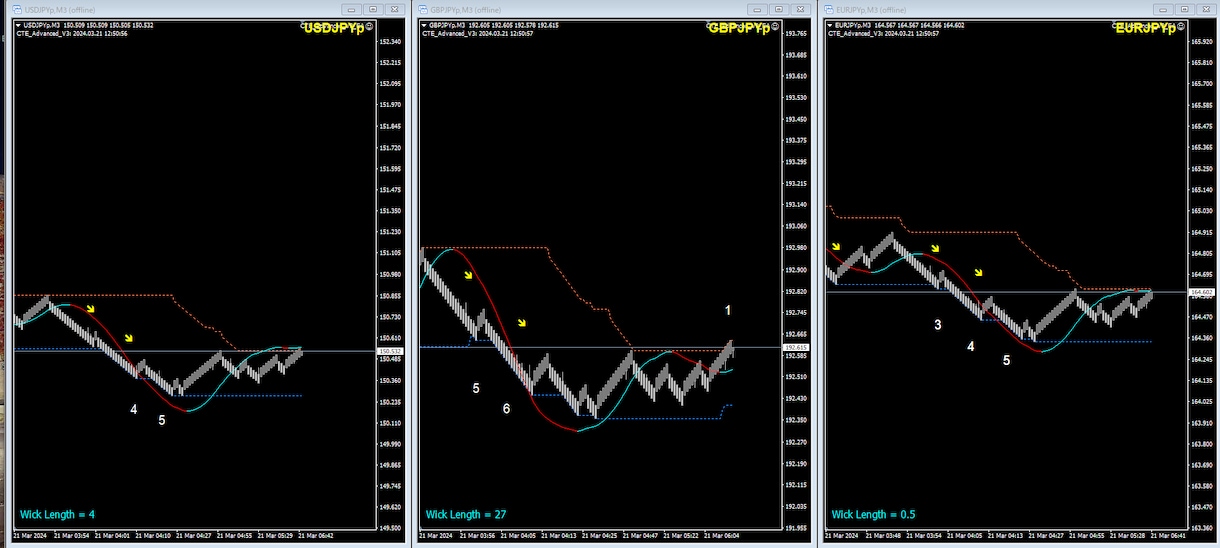Click CTE_Advanced_V3 label in EURJPYp chart
The height and width of the screenshot is (548, 1220).
pos(882,33)
